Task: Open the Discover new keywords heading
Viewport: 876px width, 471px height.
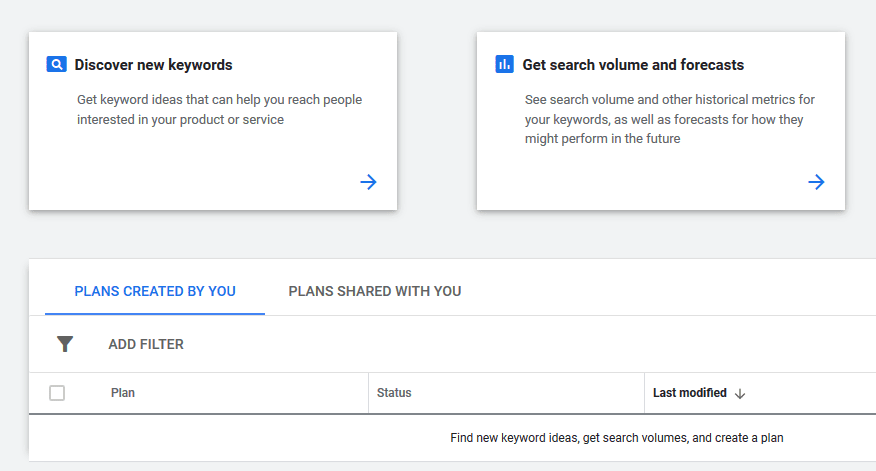Action: point(153,65)
